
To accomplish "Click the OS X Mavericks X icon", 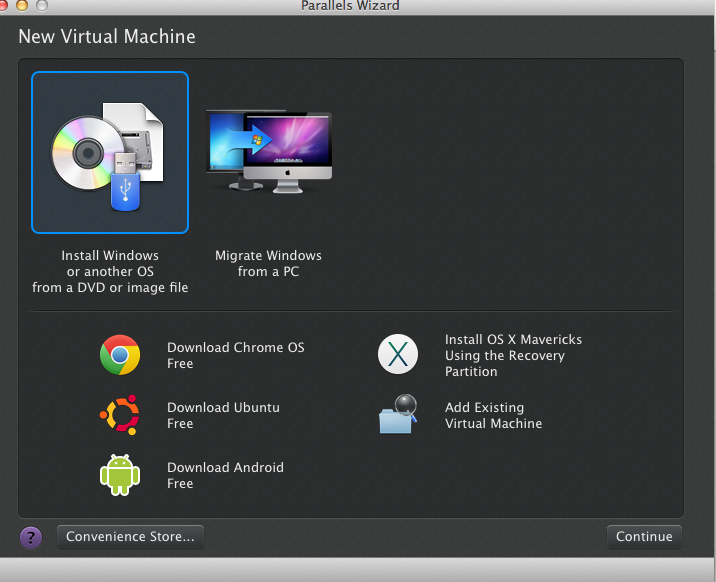I will coord(397,355).
